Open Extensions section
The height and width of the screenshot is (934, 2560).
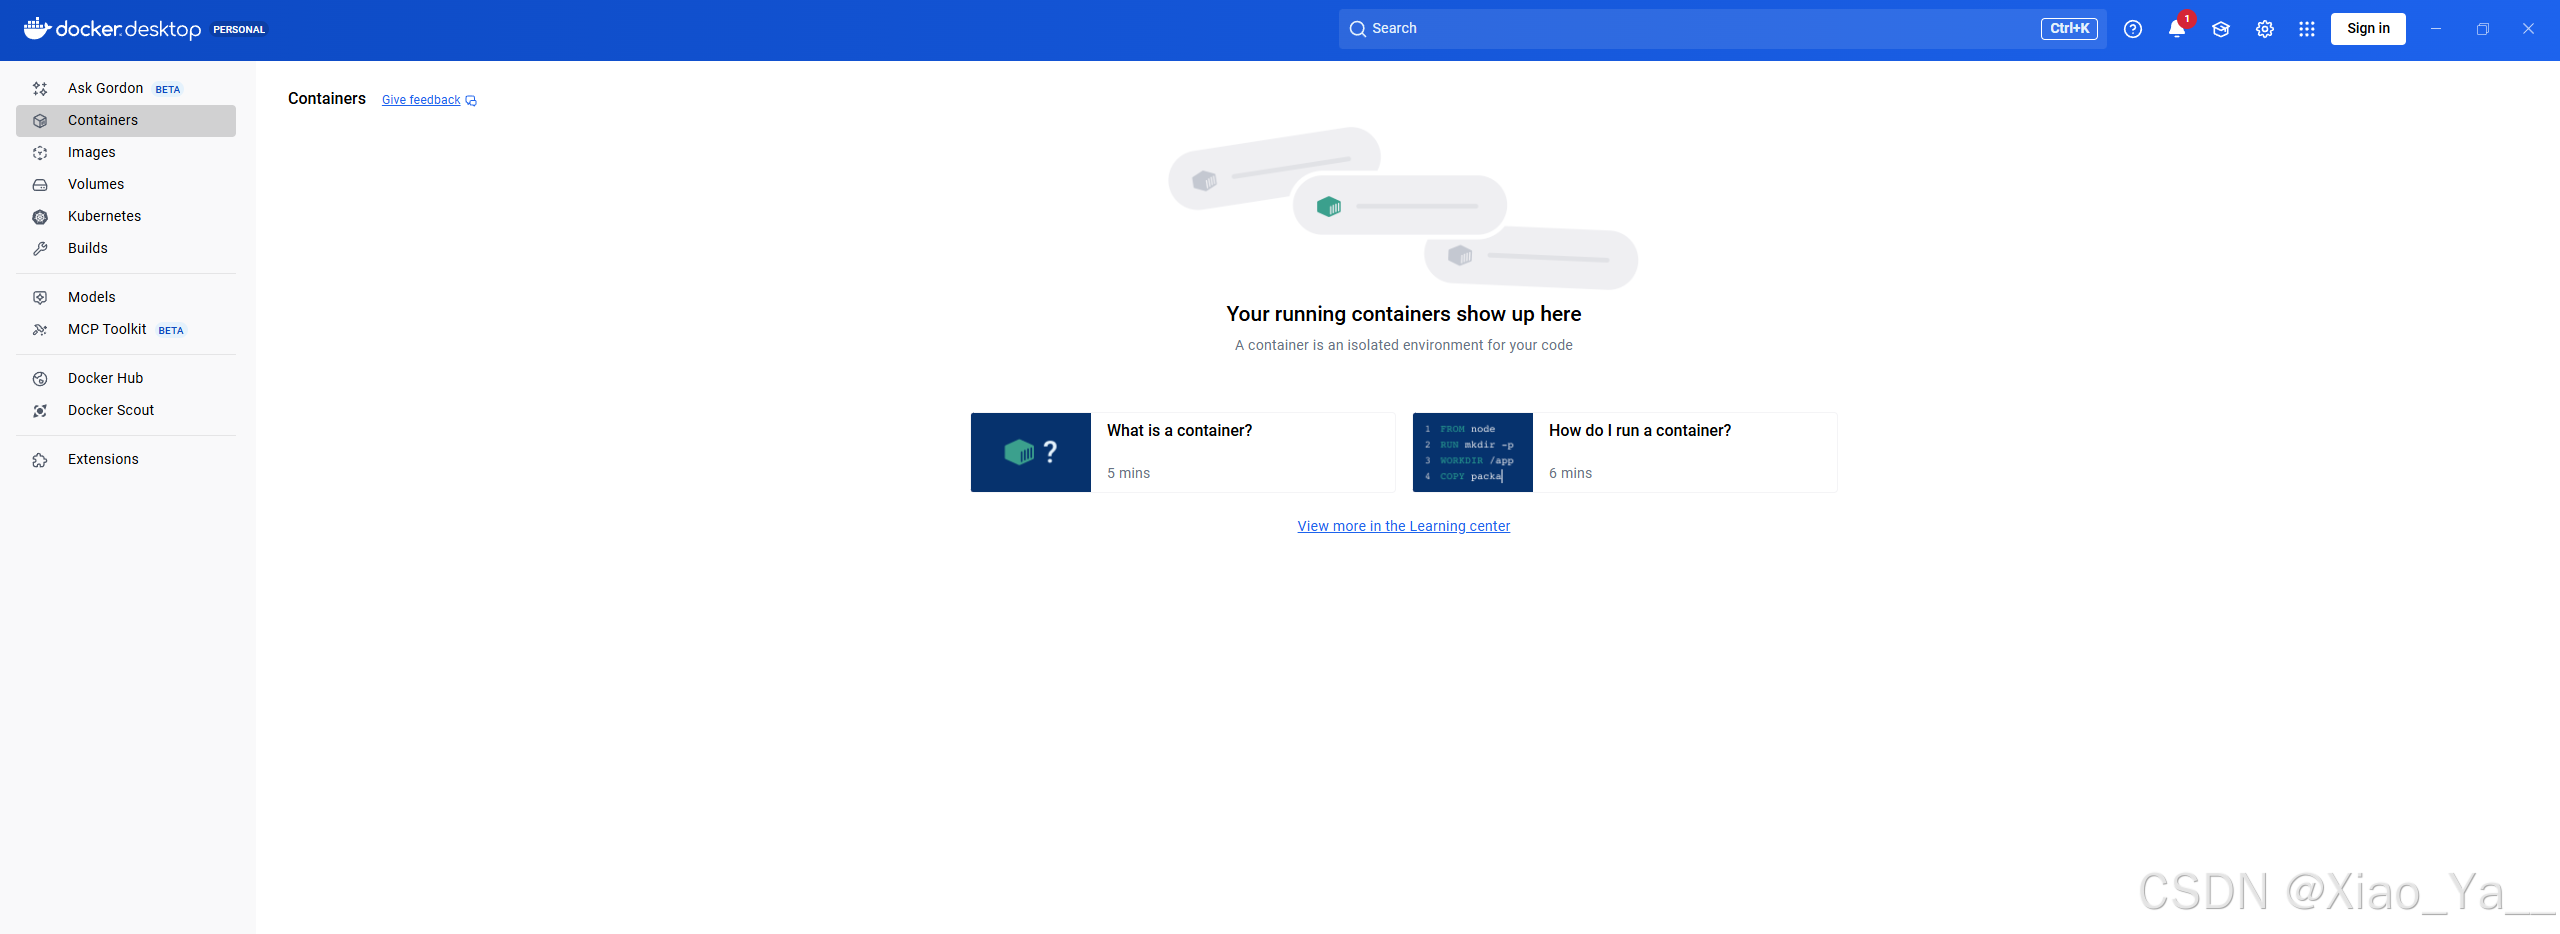[x=126, y=460]
